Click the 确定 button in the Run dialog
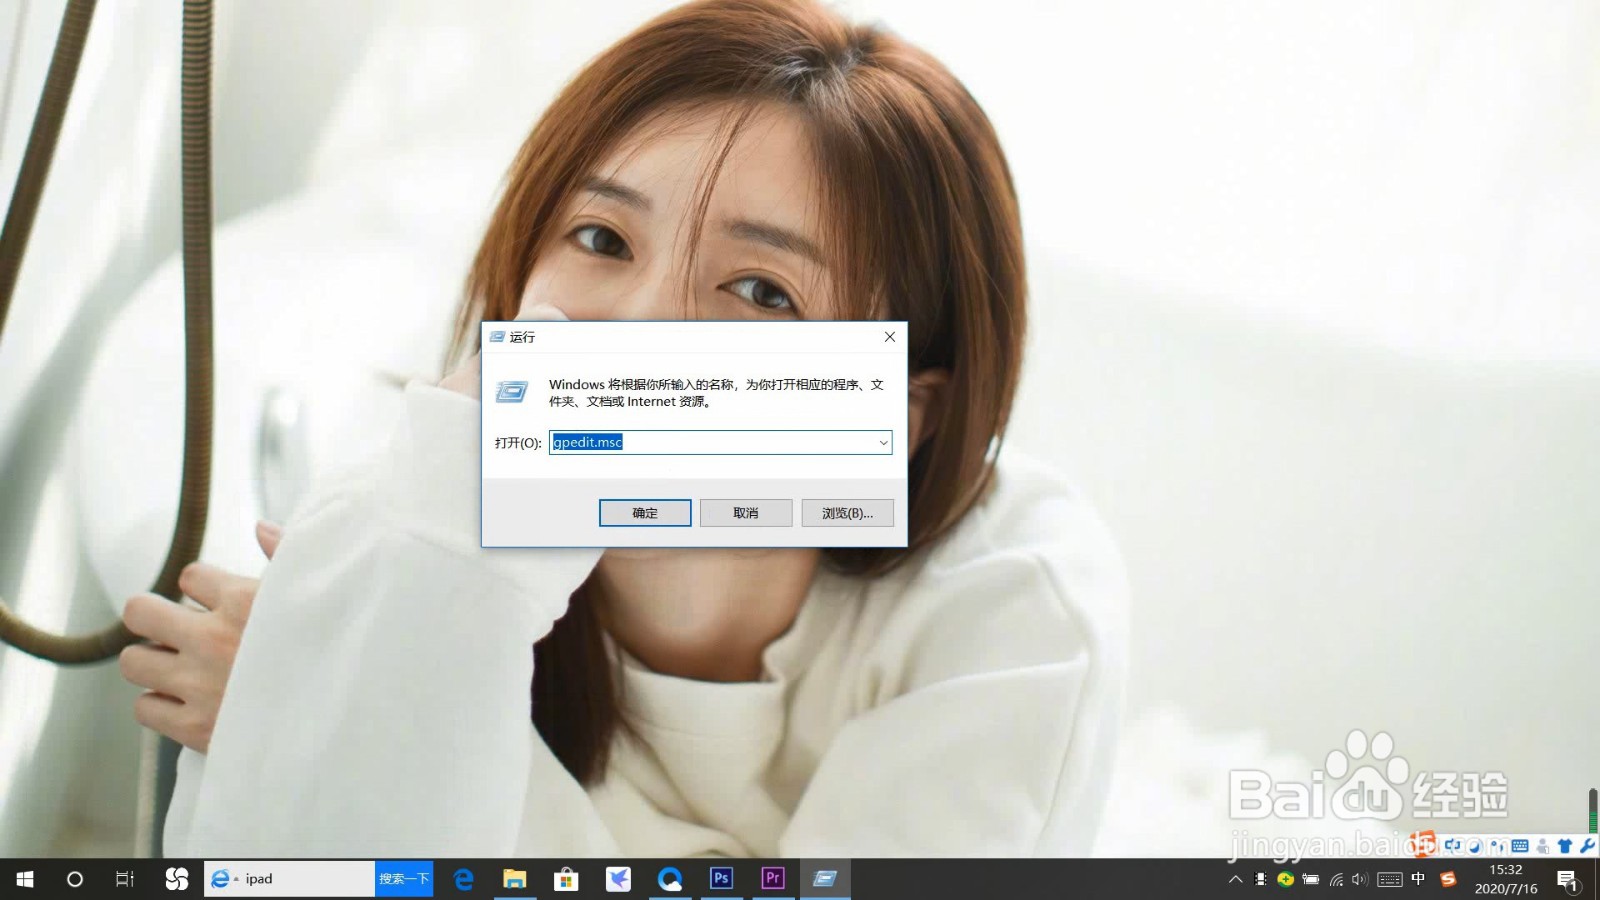 coord(645,513)
